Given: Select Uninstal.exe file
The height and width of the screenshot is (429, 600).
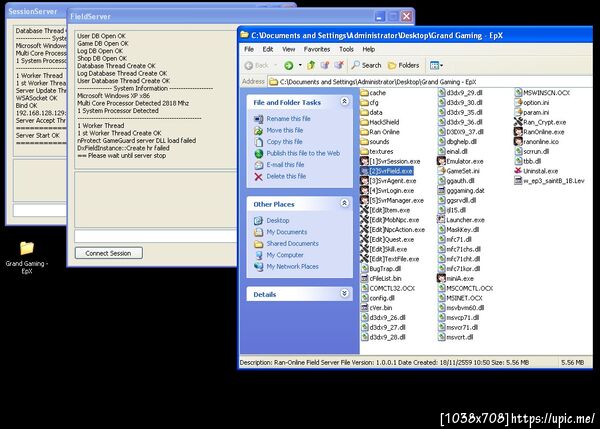Looking at the screenshot, I should [x=536, y=171].
